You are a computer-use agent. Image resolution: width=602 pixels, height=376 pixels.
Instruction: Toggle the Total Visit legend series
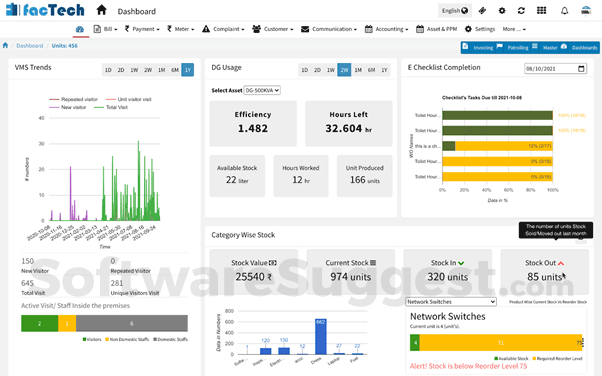pos(111,107)
